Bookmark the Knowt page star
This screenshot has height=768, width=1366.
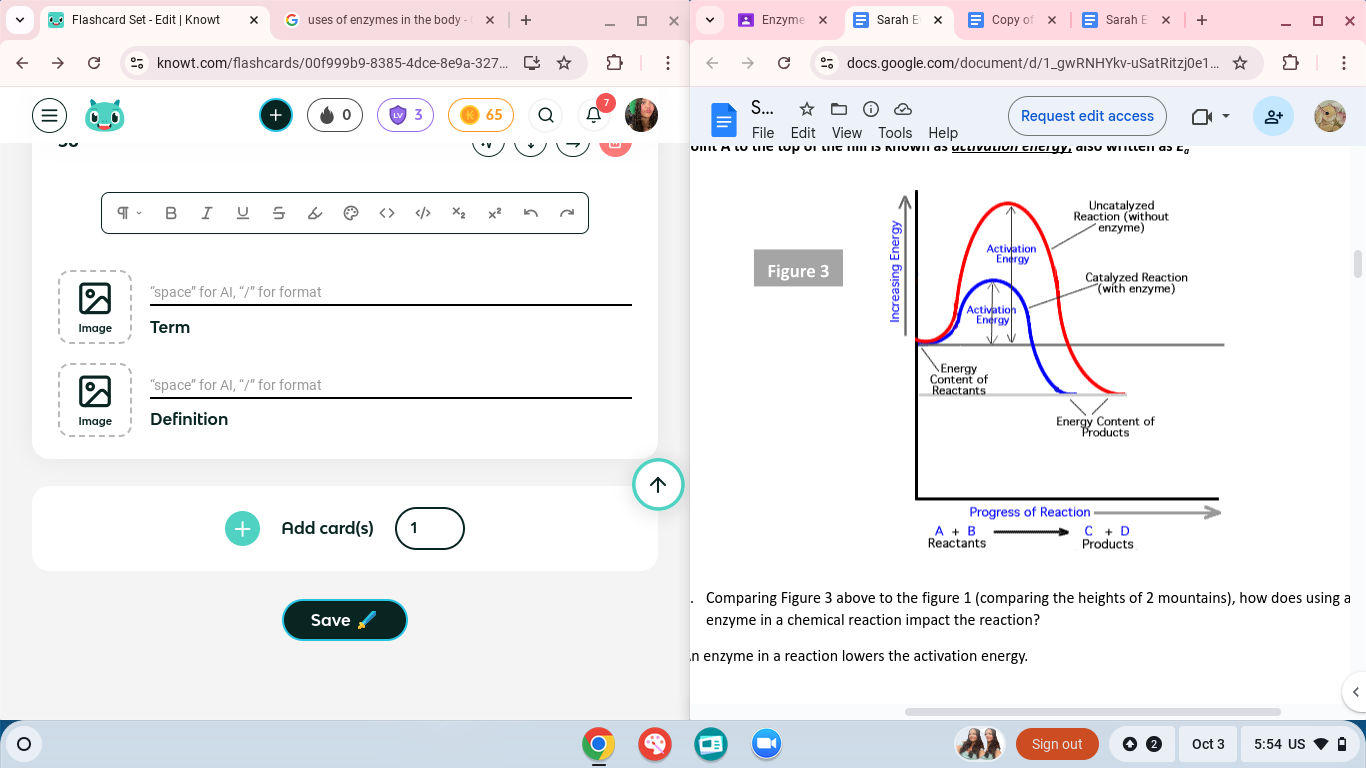tap(564, 63)
